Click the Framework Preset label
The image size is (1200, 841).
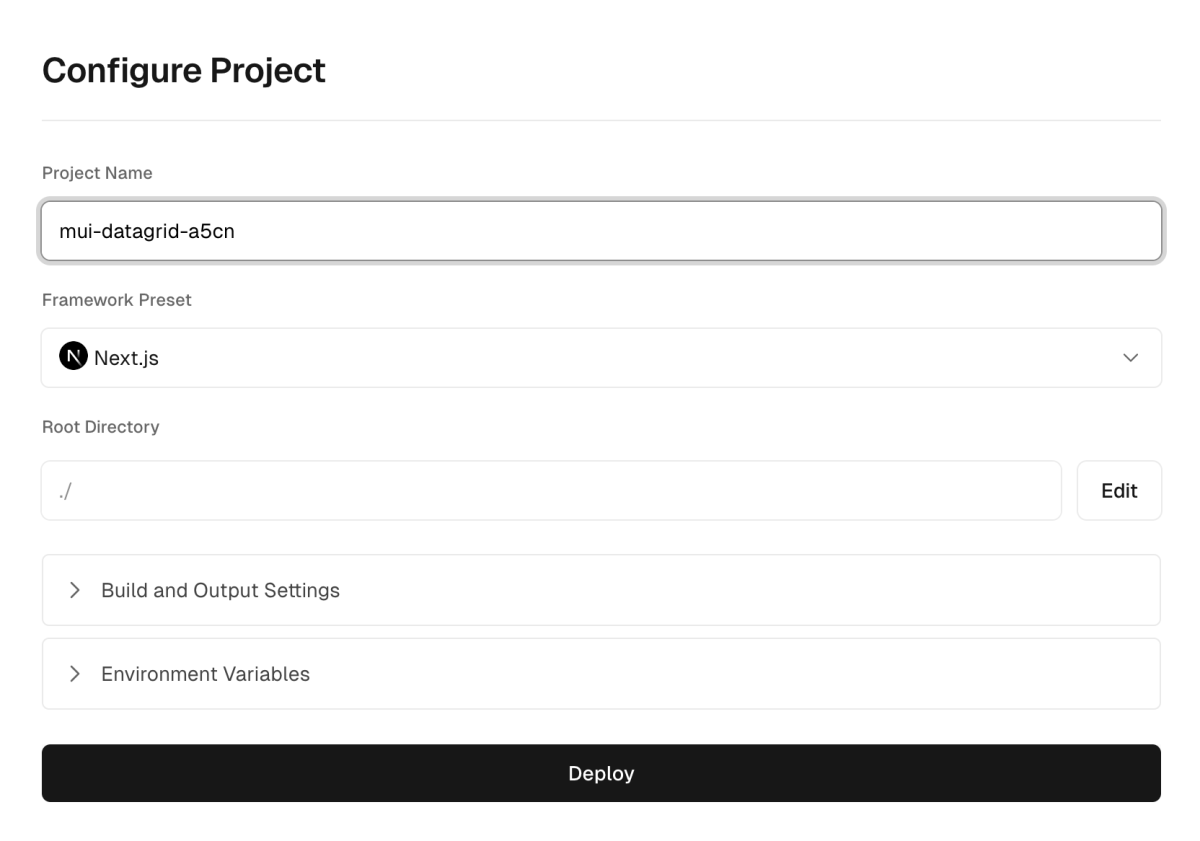pos(117,299)
